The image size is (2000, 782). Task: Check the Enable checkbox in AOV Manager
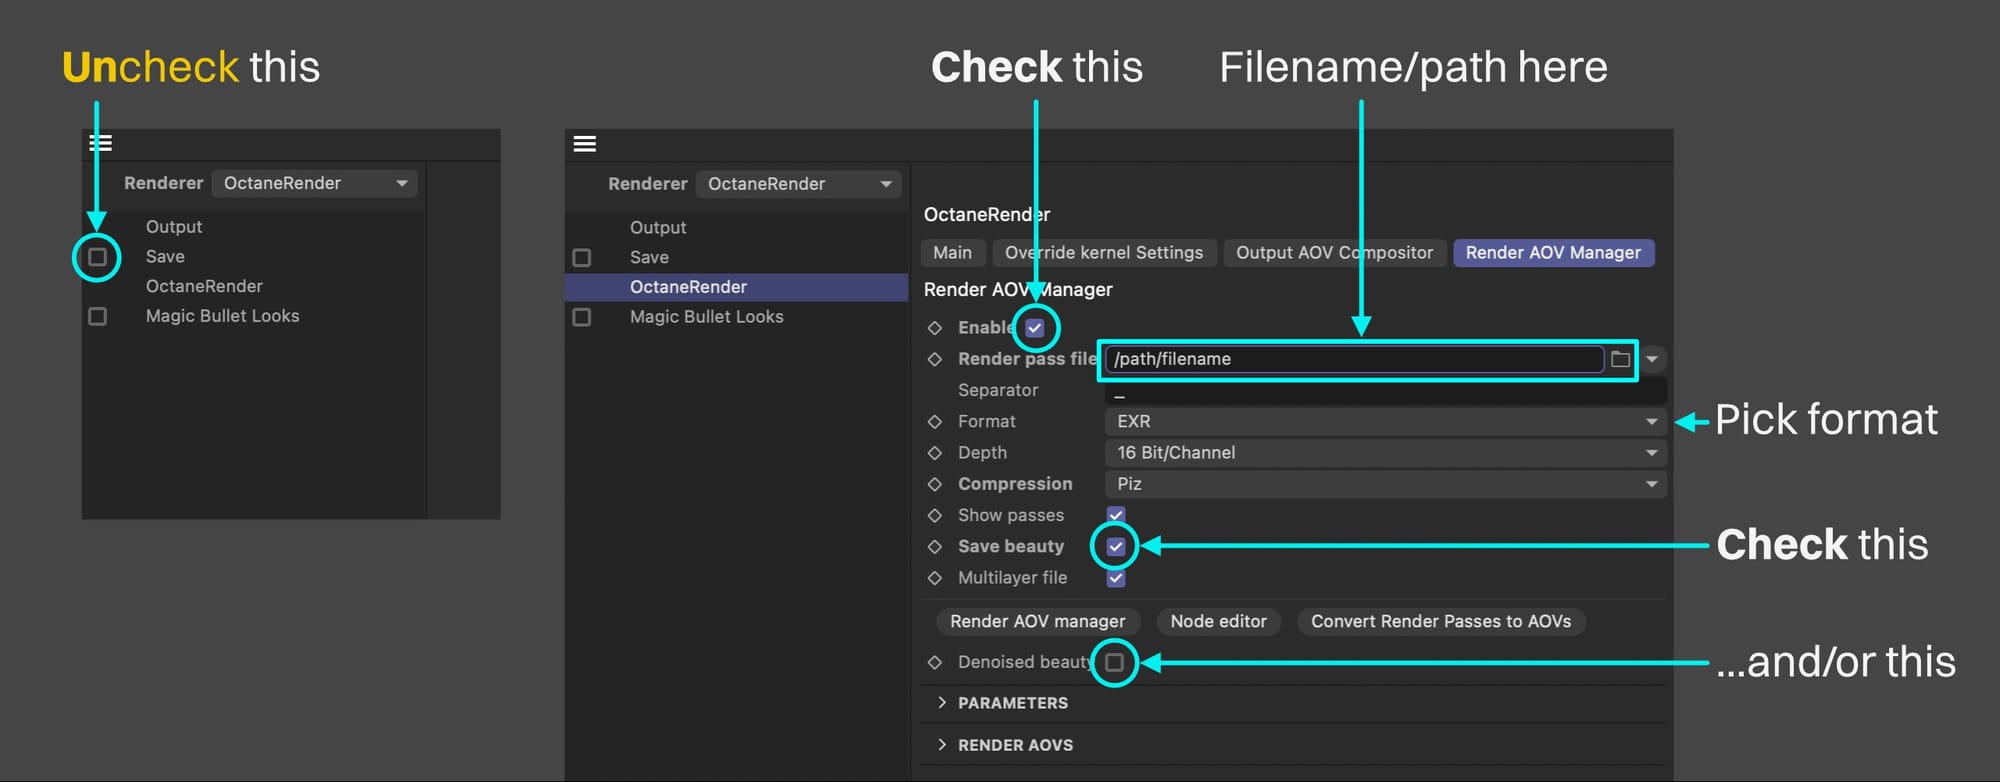1035,328
